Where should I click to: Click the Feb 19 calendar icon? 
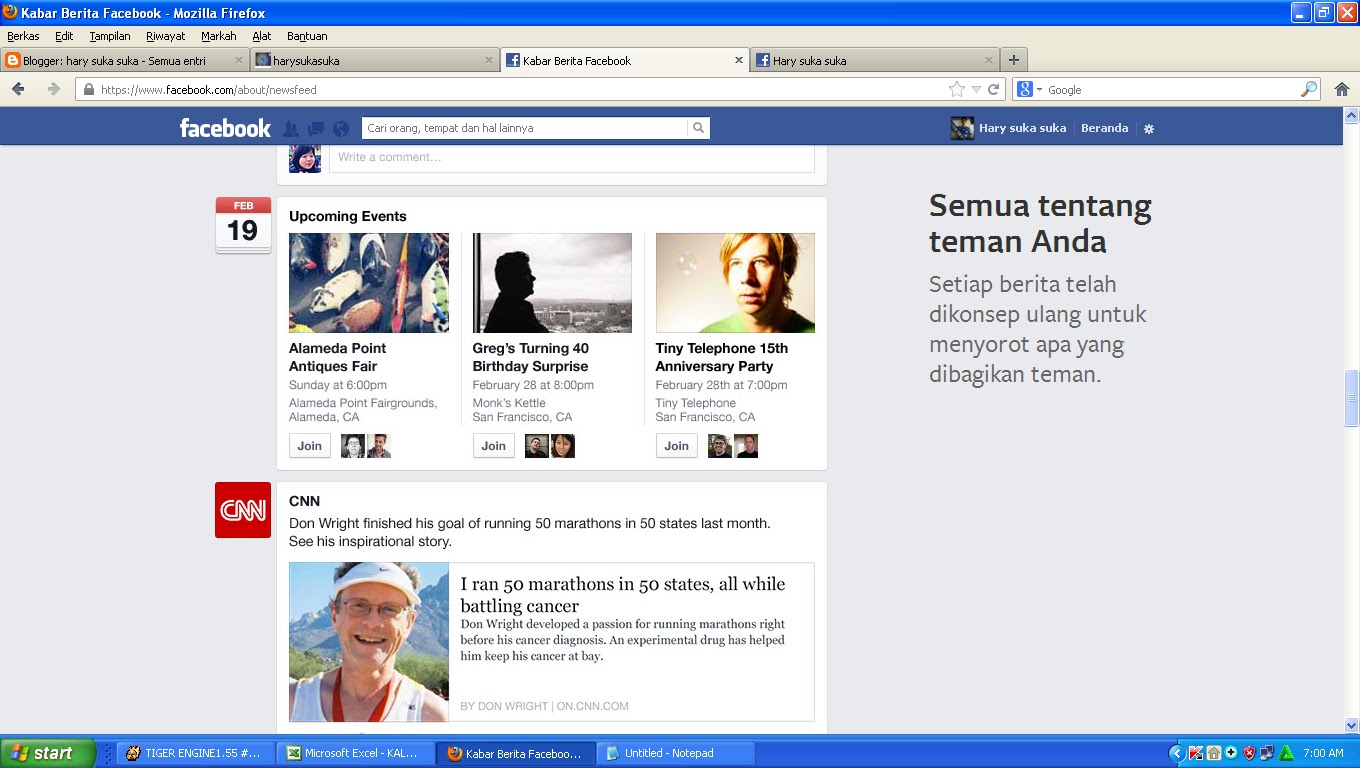[x=243, y=225]
